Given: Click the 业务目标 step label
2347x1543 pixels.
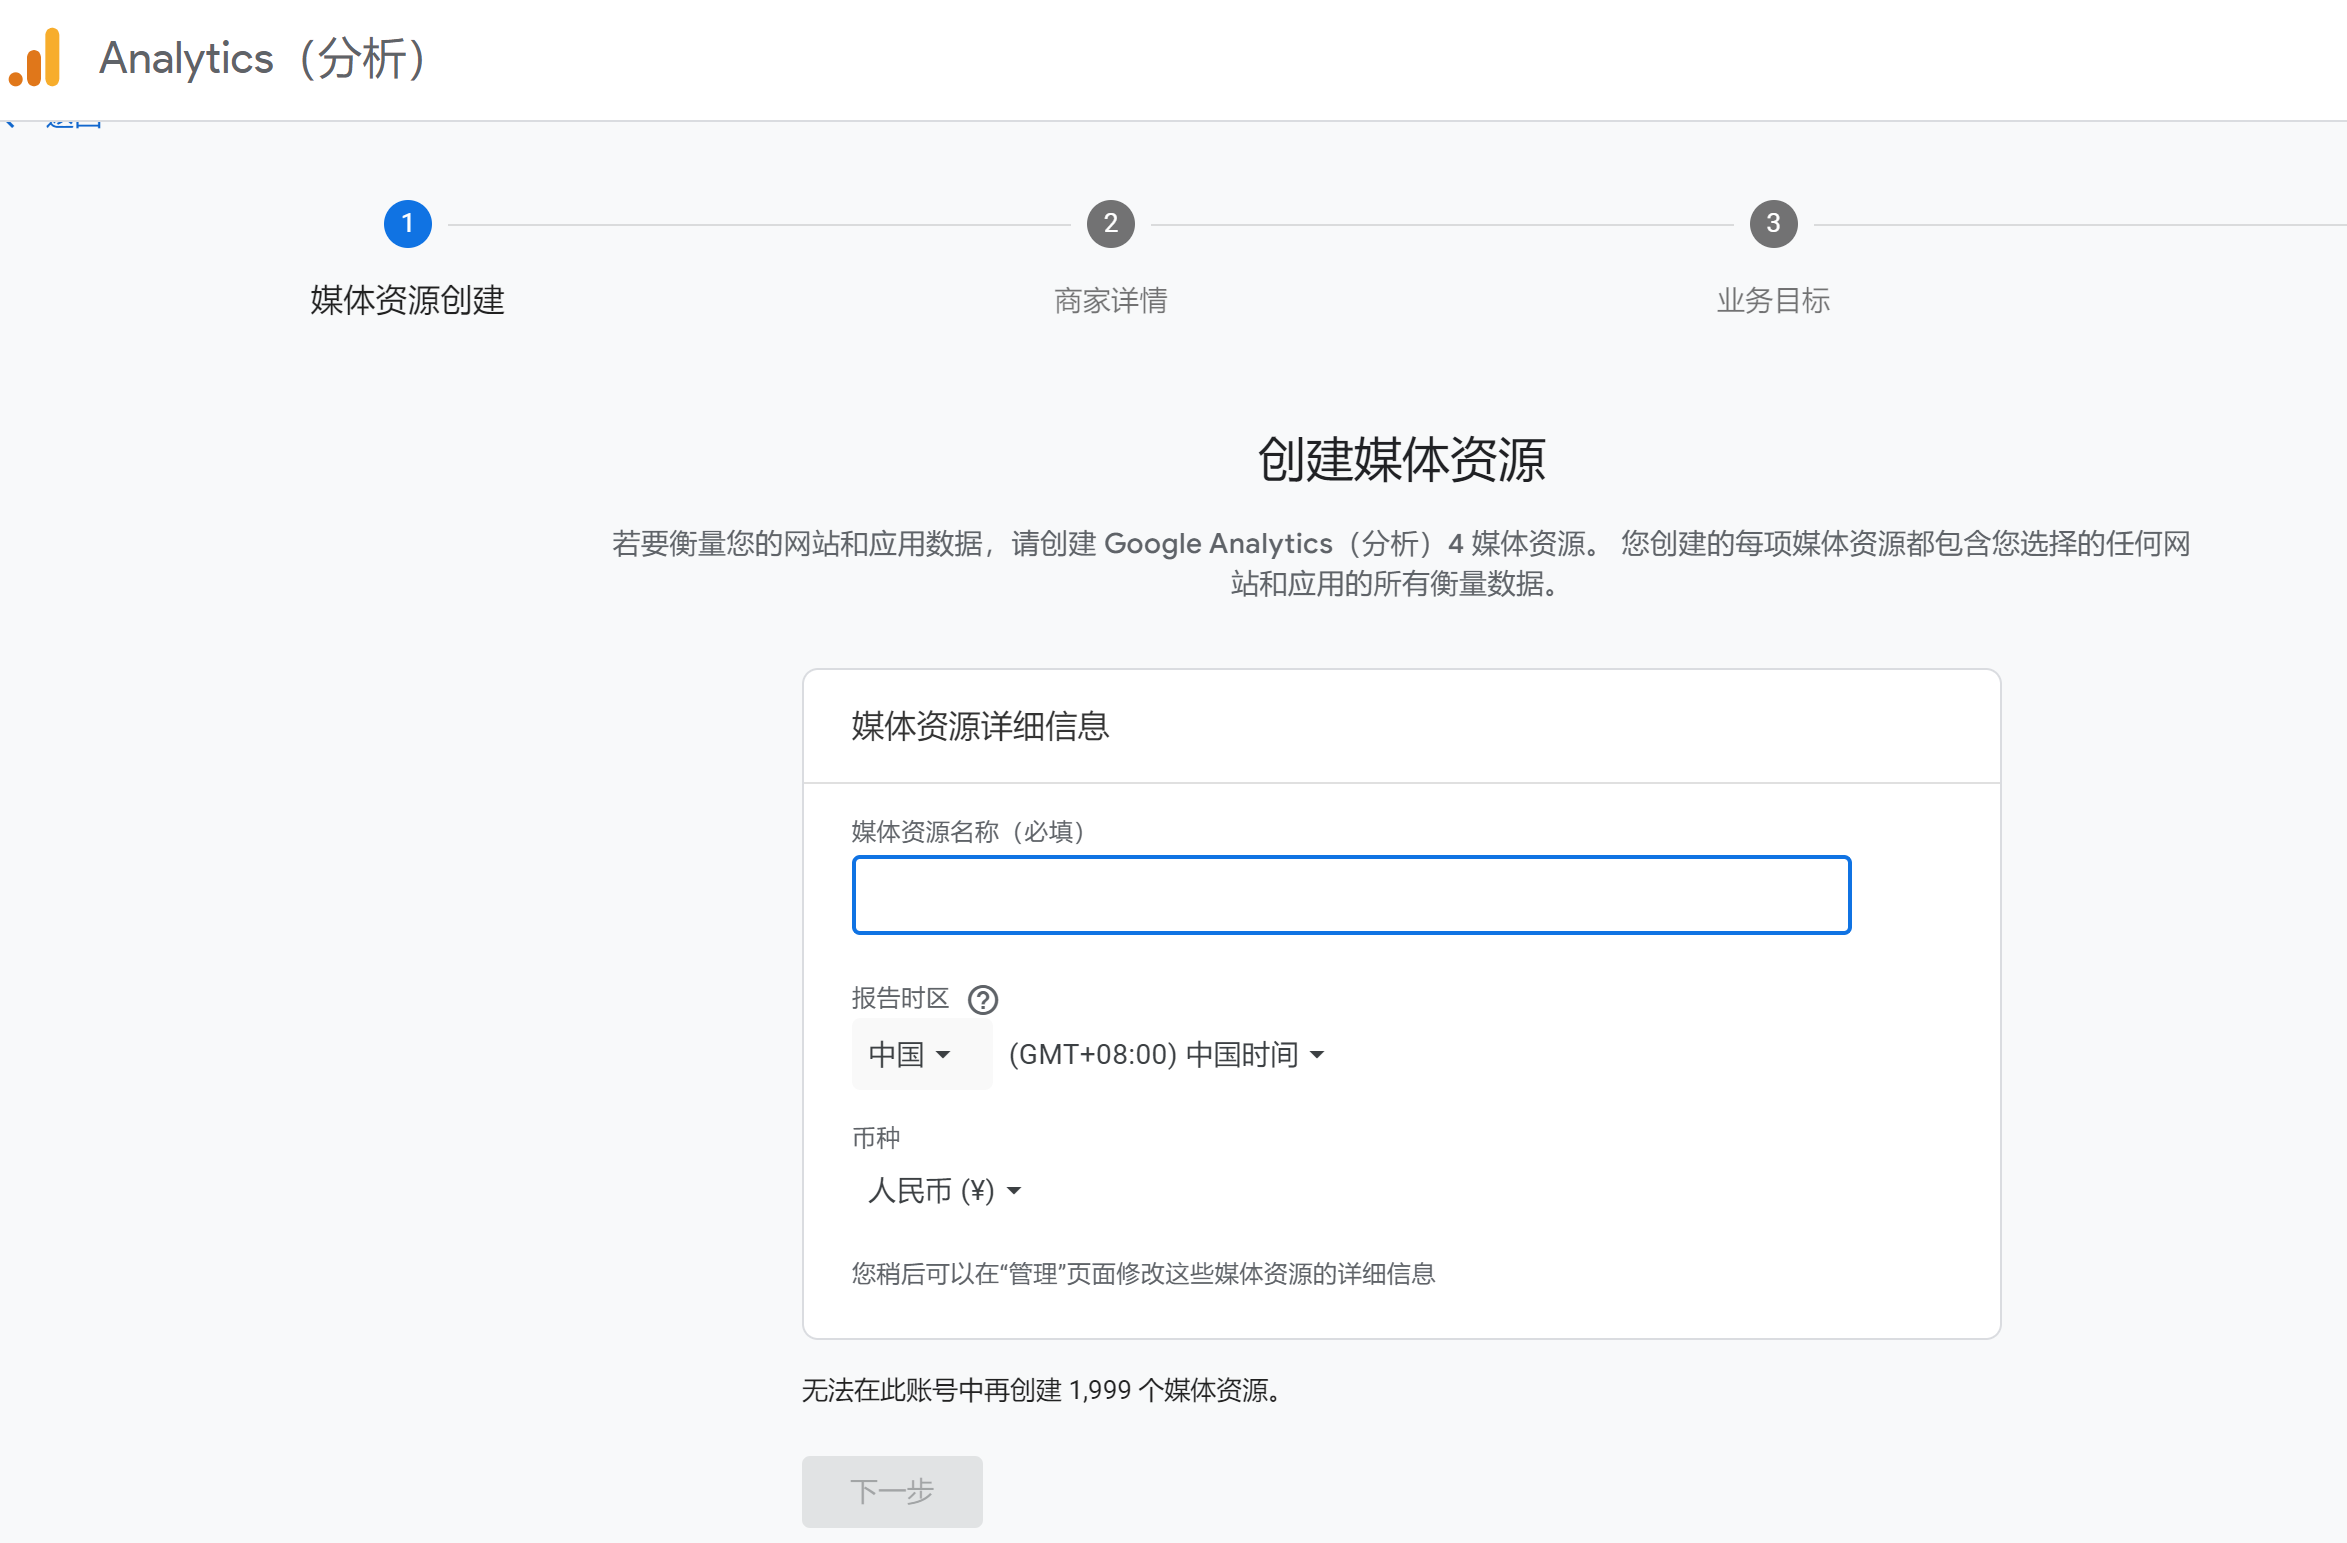Looking at the screenshot, I should click(1773, 300).
